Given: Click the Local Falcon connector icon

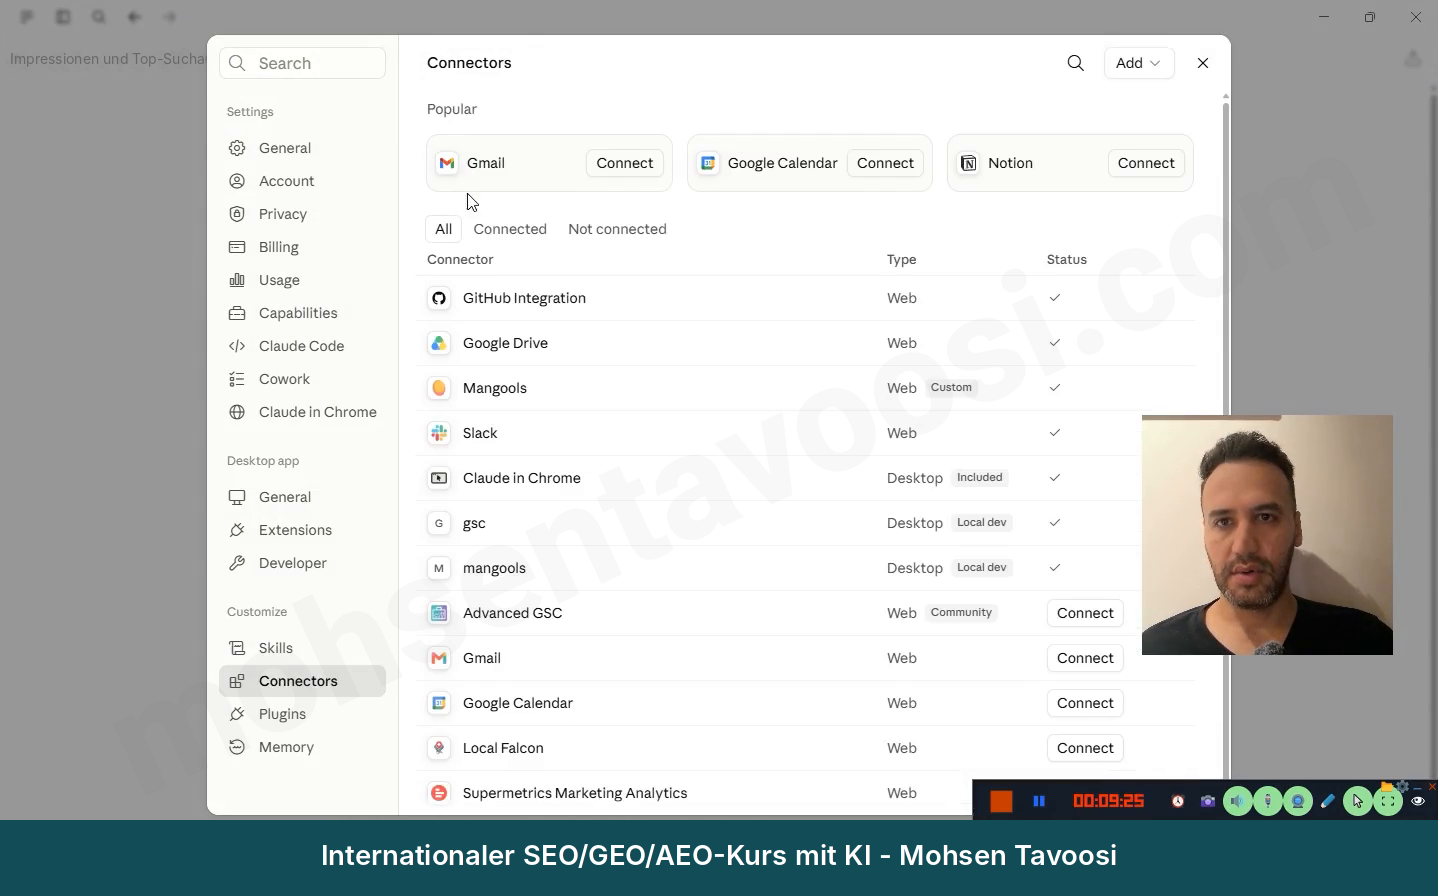Looking at the screenshot, I should tap(439, 748).
